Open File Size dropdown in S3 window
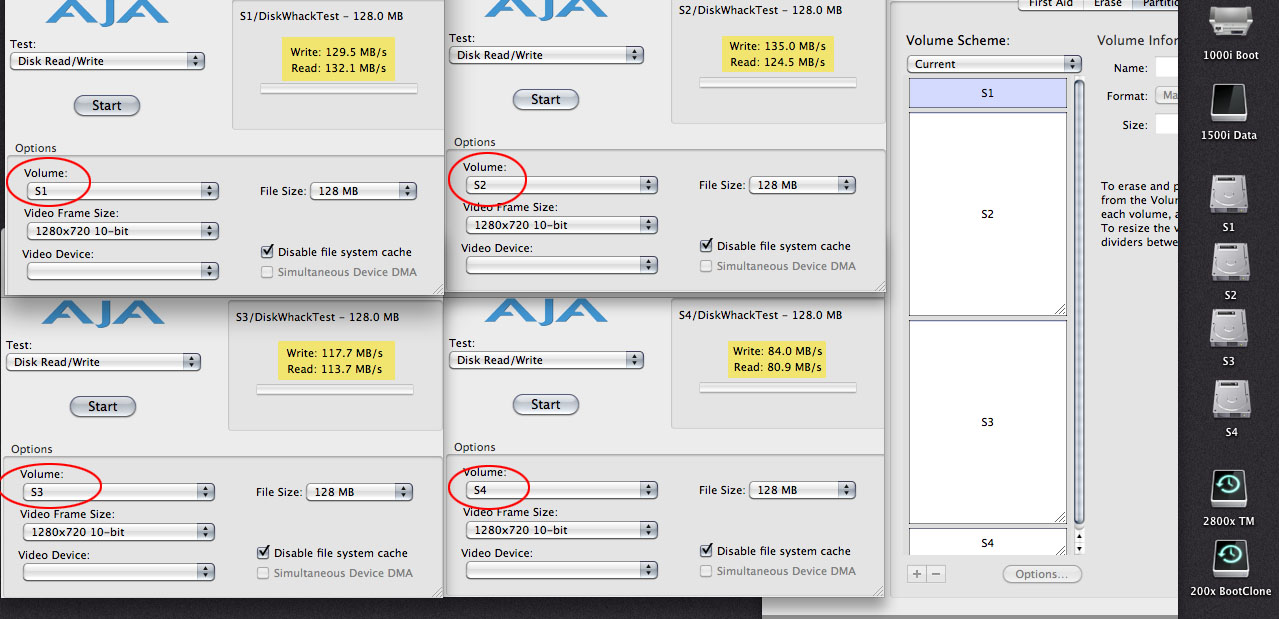The image size is (1279, 619). click(x=360, y=492)
